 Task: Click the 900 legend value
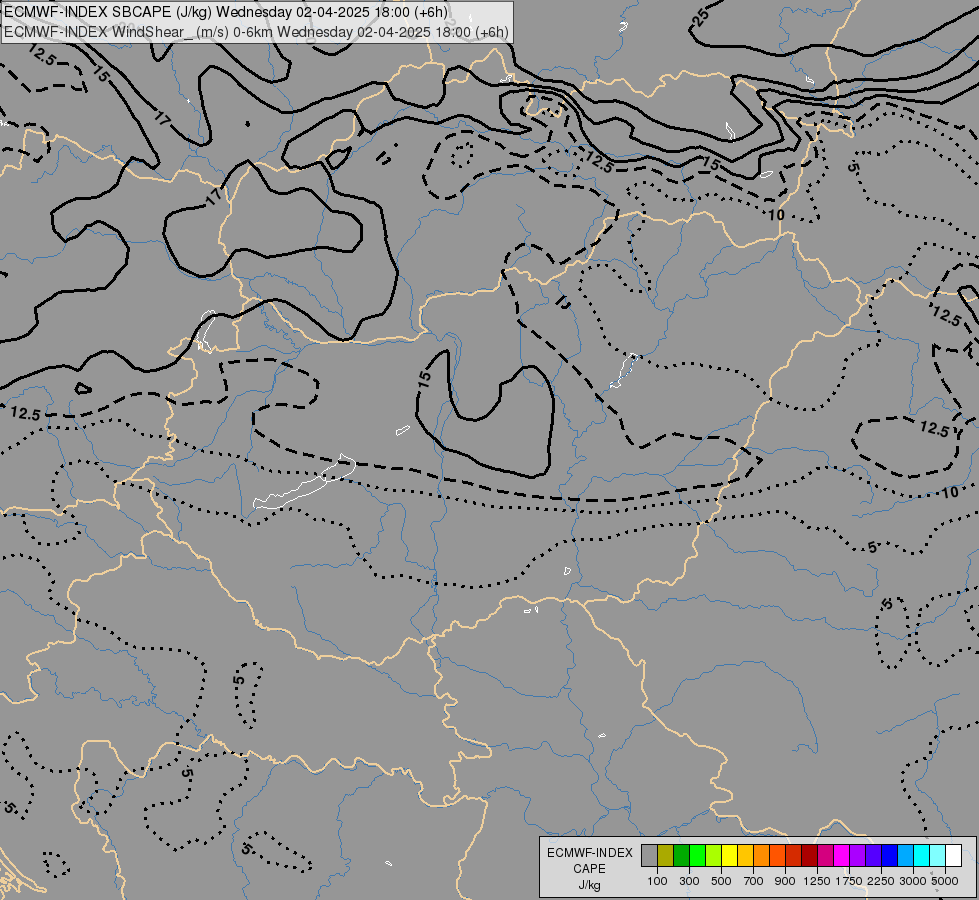pos(785,881)
